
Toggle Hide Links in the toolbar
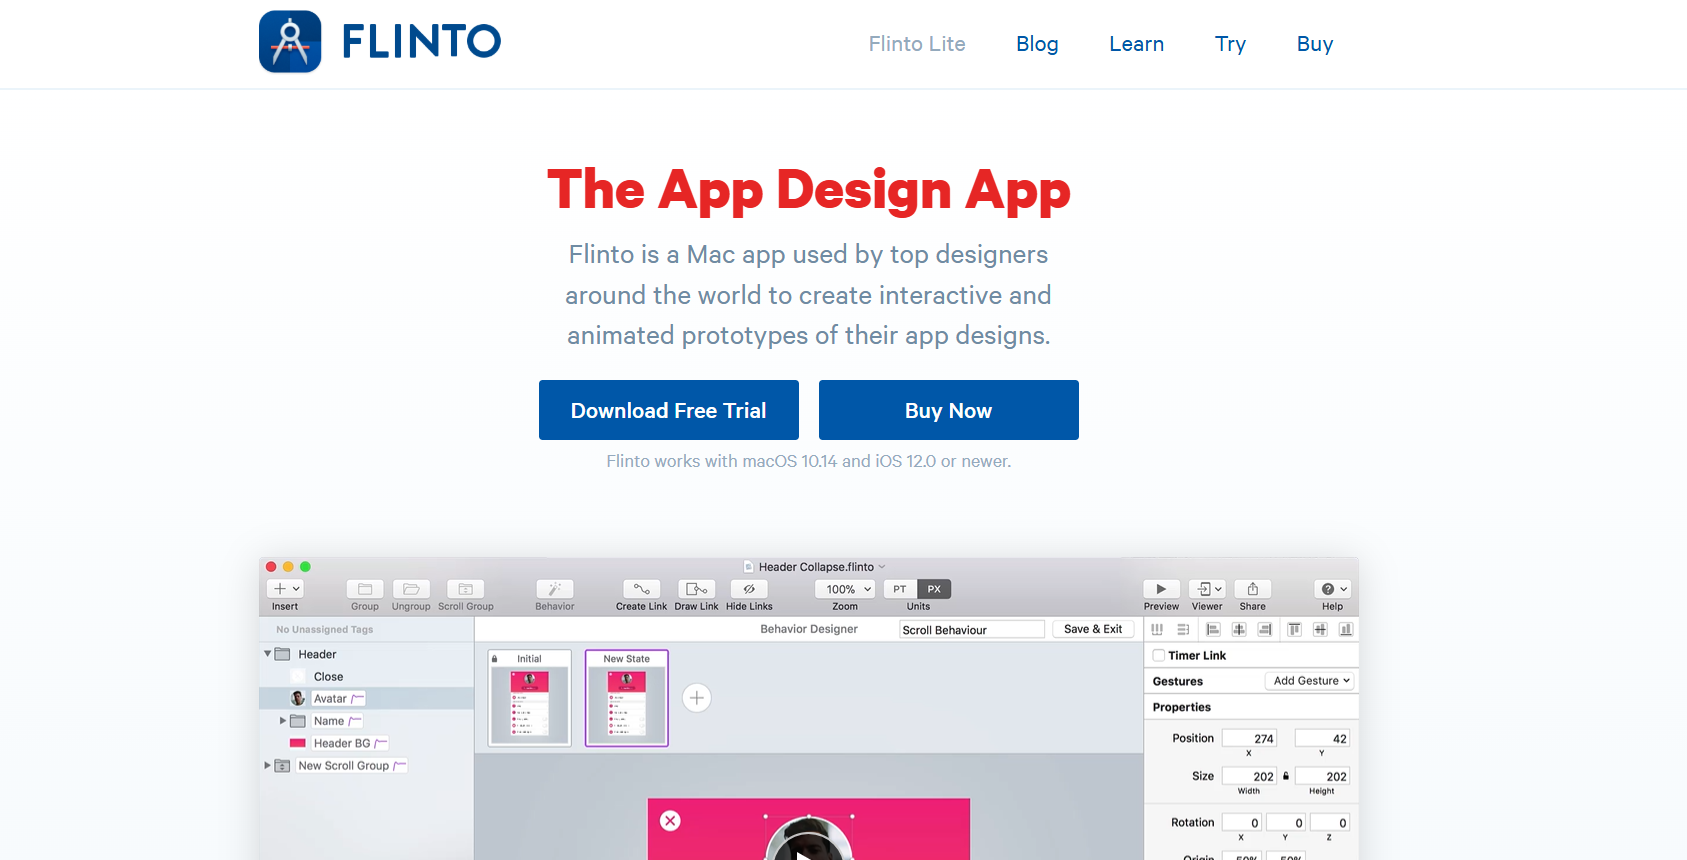pyautogui.click(x=749, y=589)
